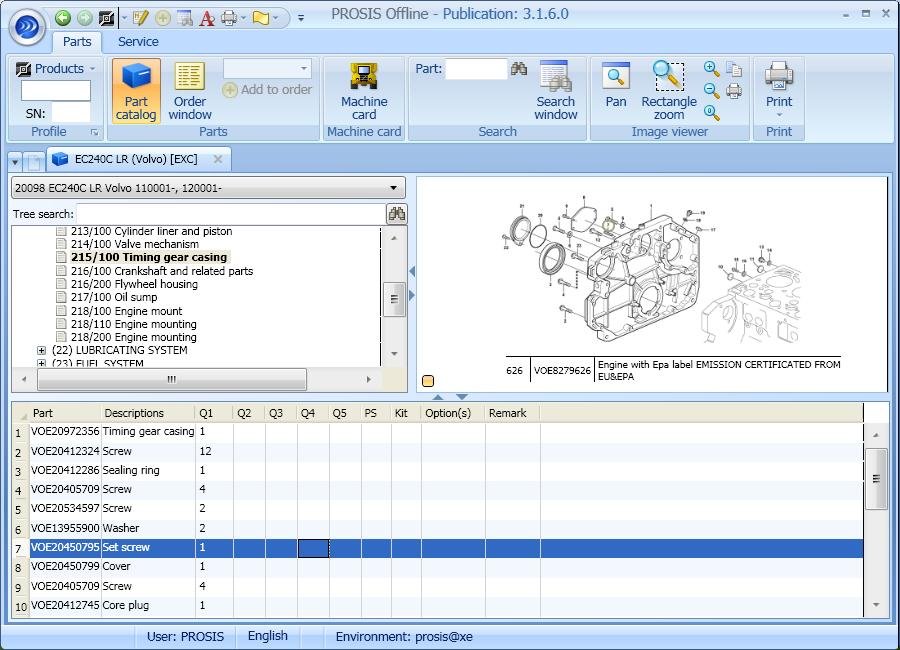The image size is (900, 650).
Task: Switch to the Service ribbon tab
Action: point(138,42)
